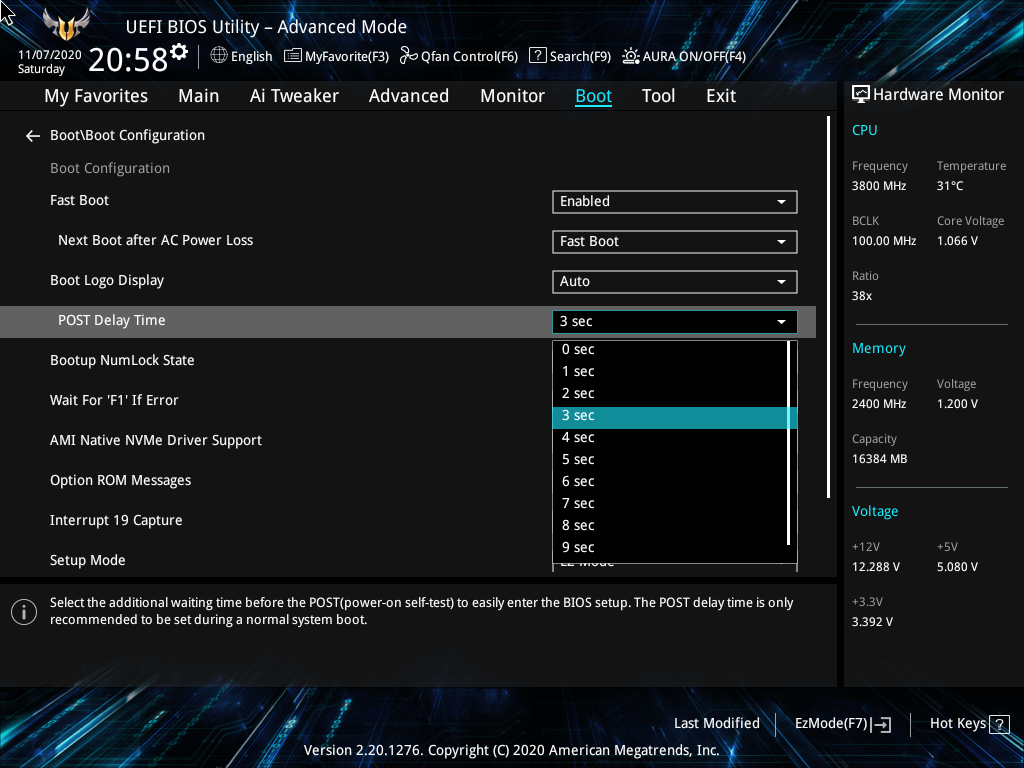Select 9 sec from the list
1024x768 pixels.
pos(671,548)
